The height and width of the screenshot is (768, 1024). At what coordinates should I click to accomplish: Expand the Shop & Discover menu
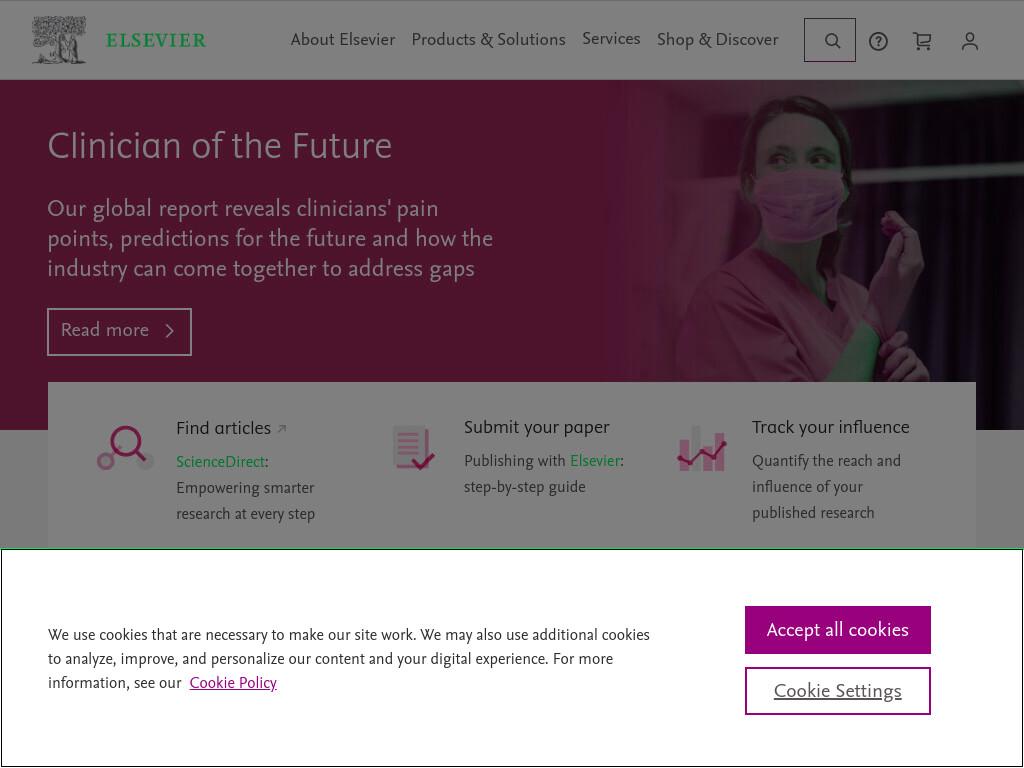pos(718,39)
